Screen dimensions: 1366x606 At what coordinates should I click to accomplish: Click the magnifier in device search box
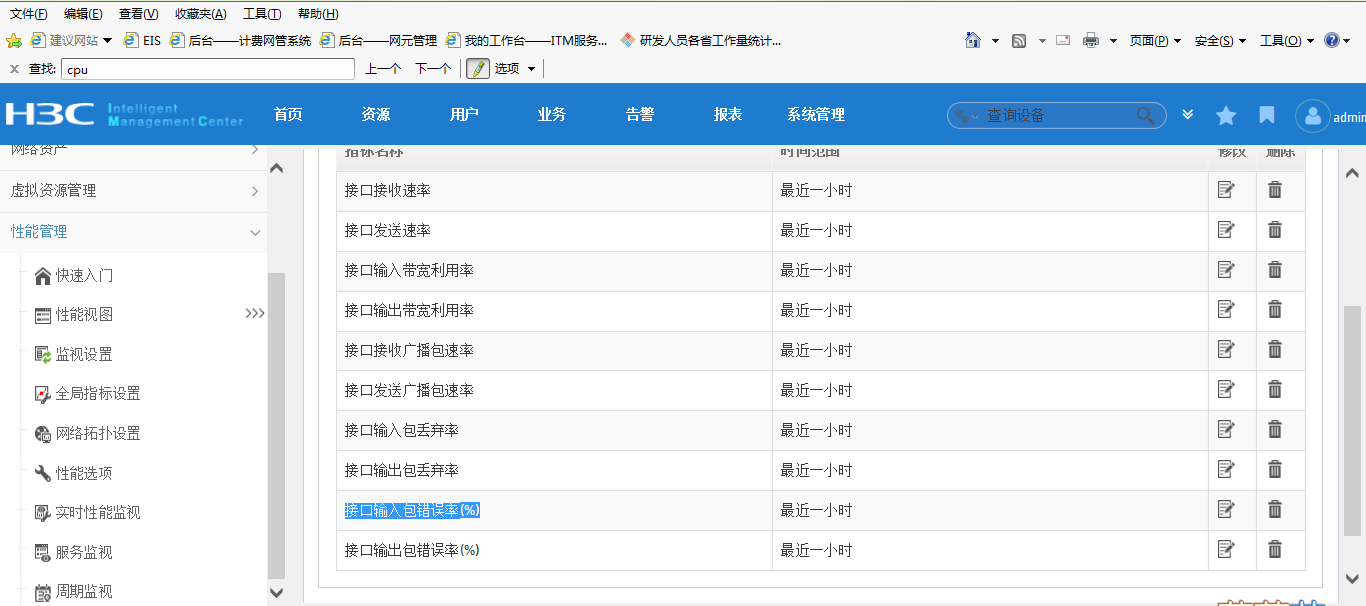[1146, 116]
